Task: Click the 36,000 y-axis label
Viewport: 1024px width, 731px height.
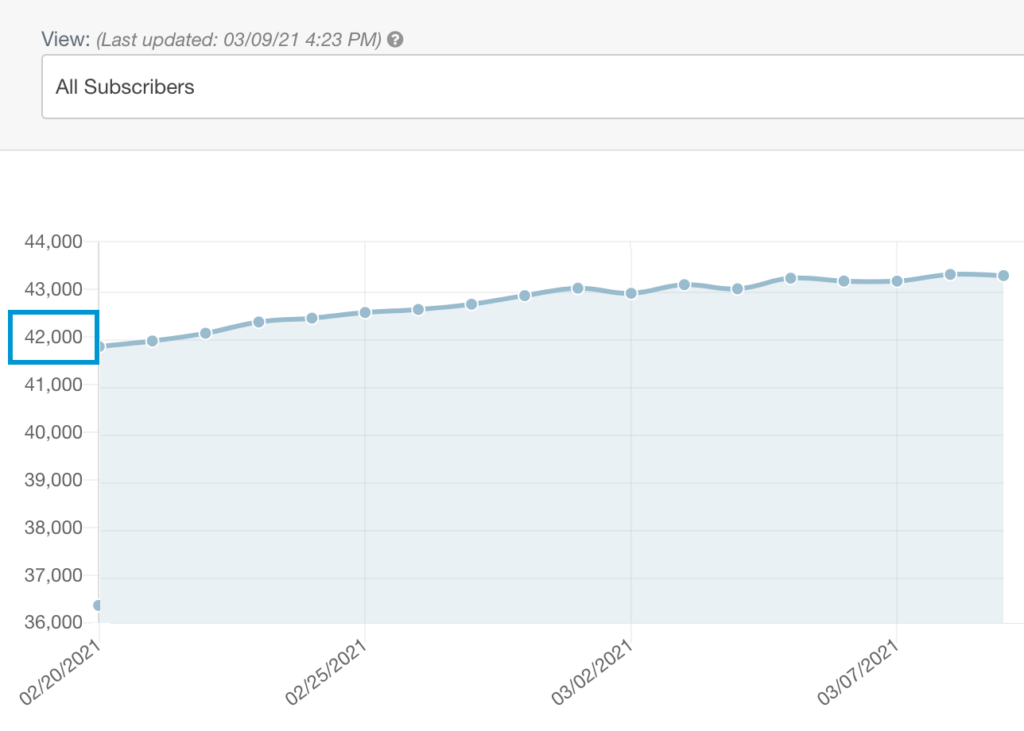Action: (x=54, y=622)
